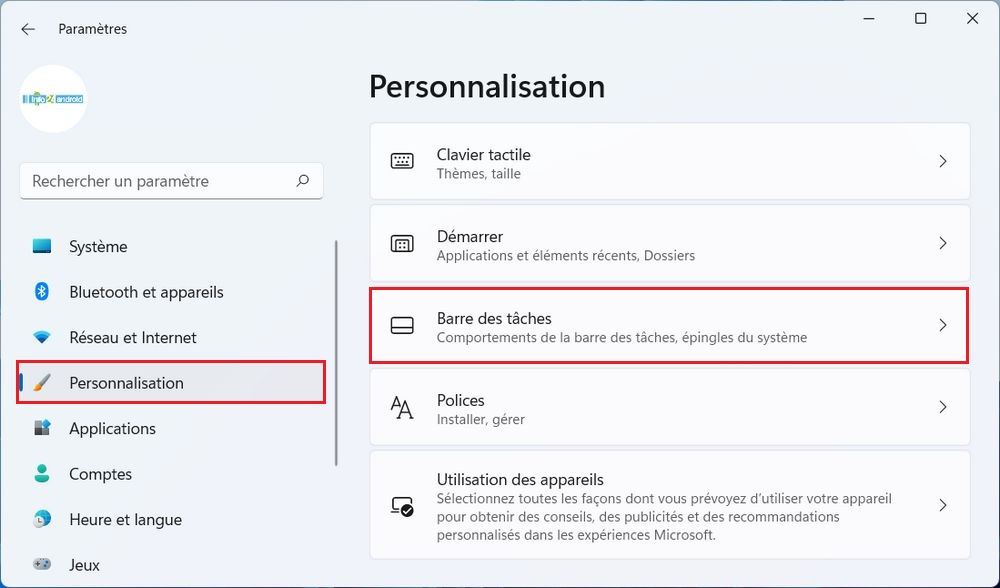Click the Polices AA icon
Image resolution: width=1000 pixels, height=588 pixels.
(x=402, y=407)
